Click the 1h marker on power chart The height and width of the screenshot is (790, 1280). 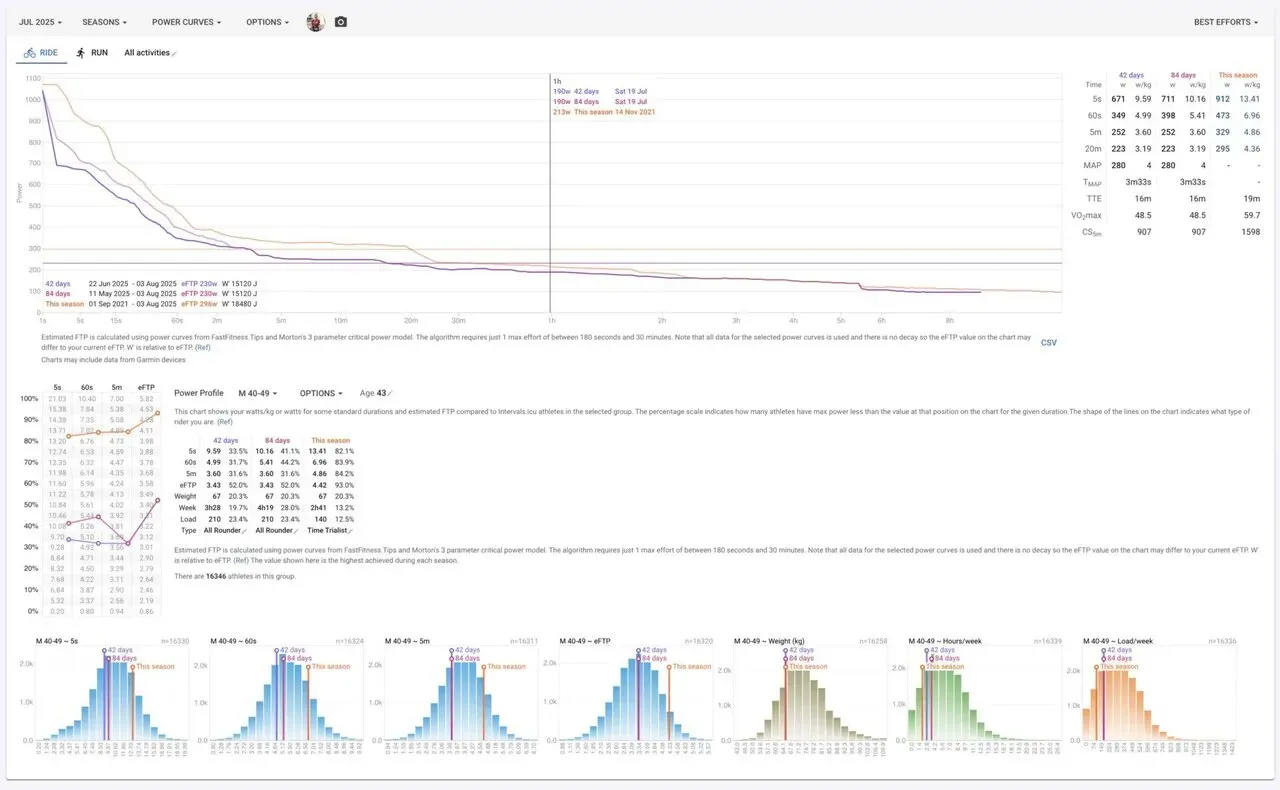point(557,80)
